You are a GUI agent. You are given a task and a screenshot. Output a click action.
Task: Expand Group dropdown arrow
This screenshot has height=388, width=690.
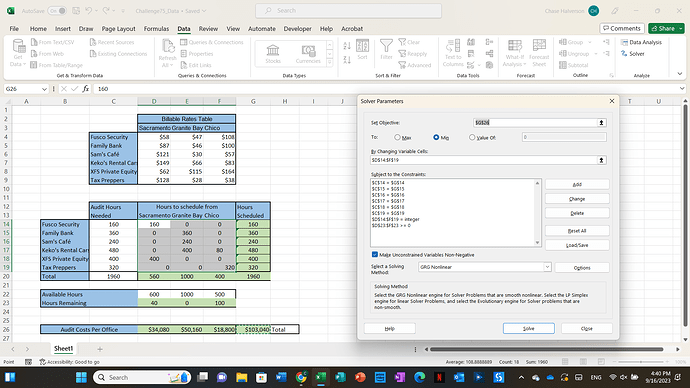590,42
